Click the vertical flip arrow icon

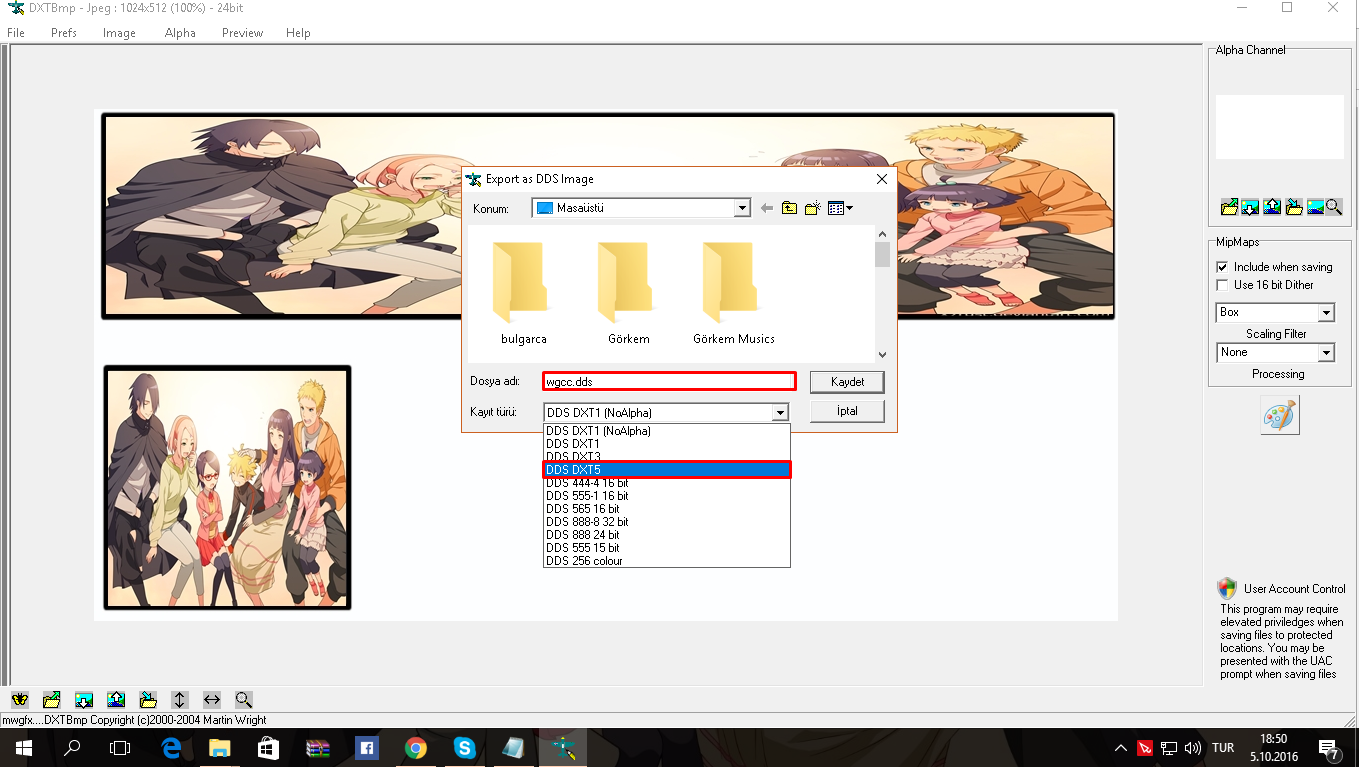pyautogui.click(x=180, y=700)
